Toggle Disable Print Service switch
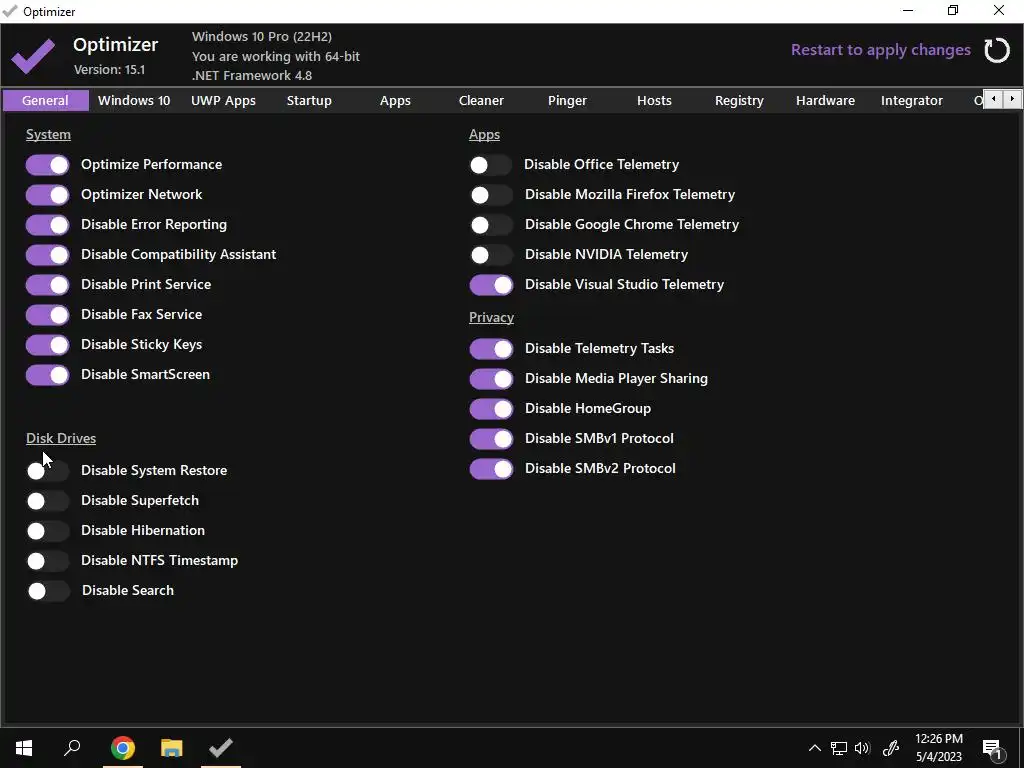 [48, 285]
